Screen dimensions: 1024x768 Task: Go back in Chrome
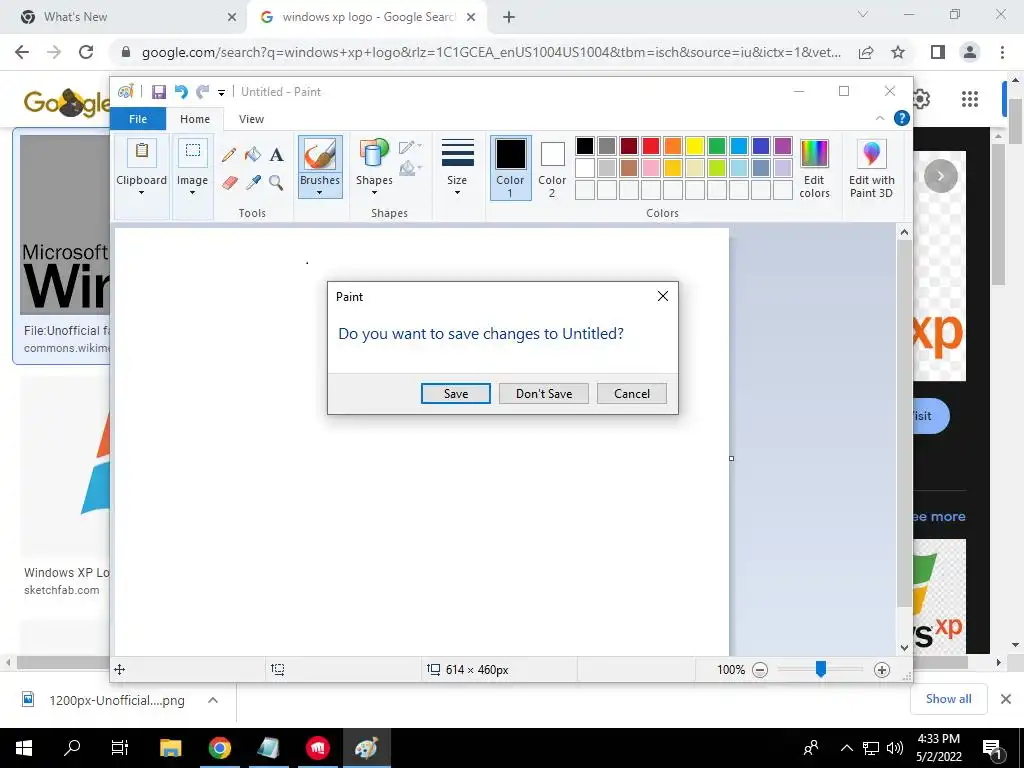click(x=22, y=52)
